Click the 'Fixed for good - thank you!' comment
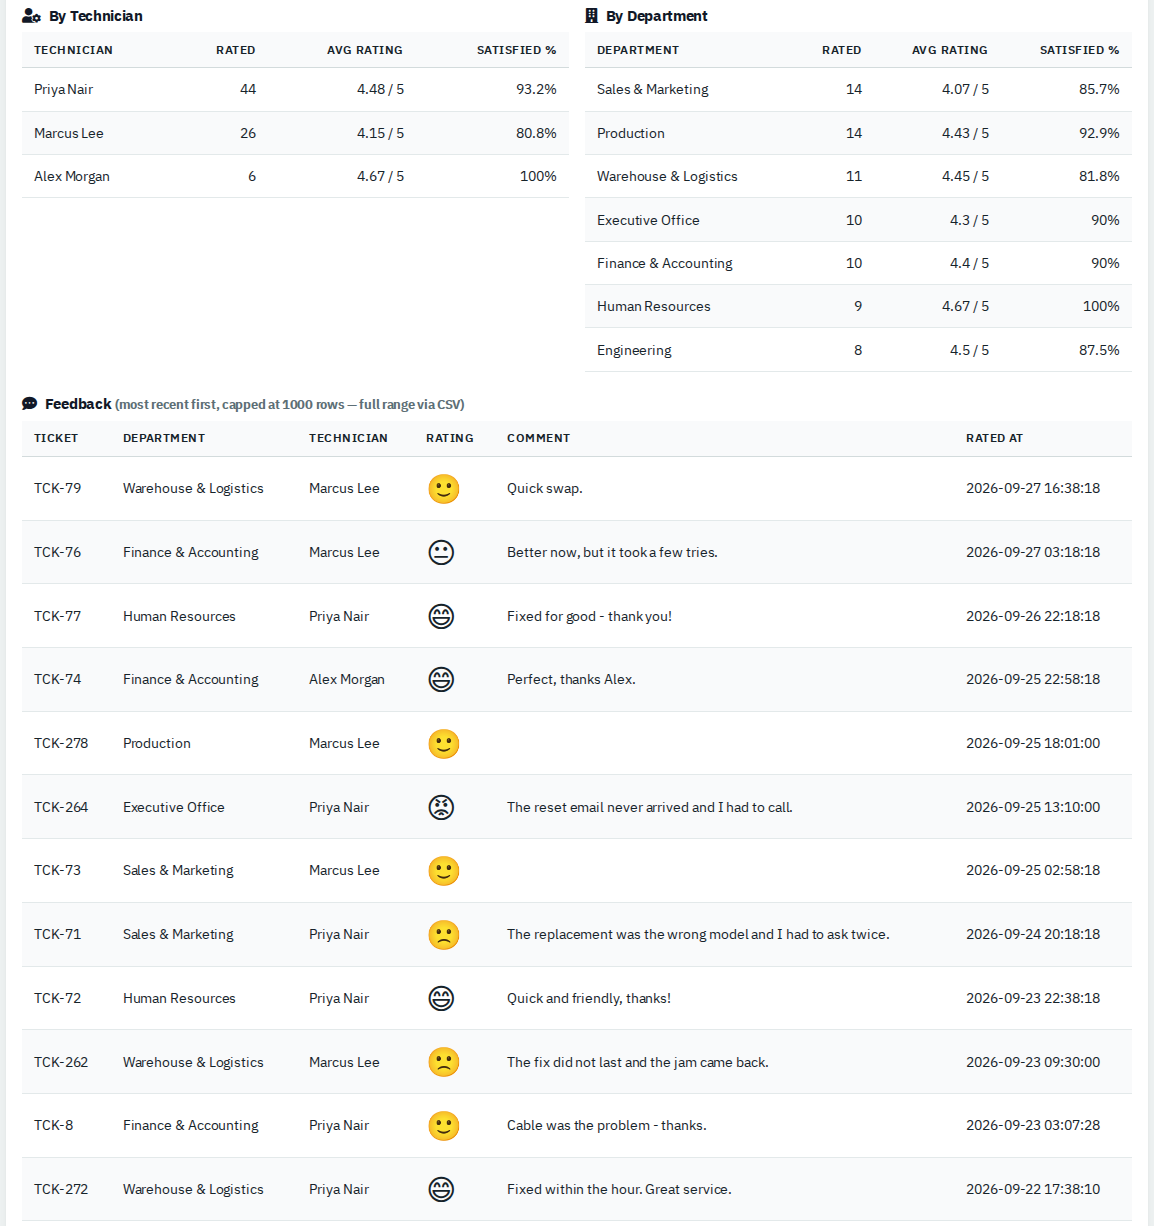Screen dimensions: 1154x1226 point(590,616)
